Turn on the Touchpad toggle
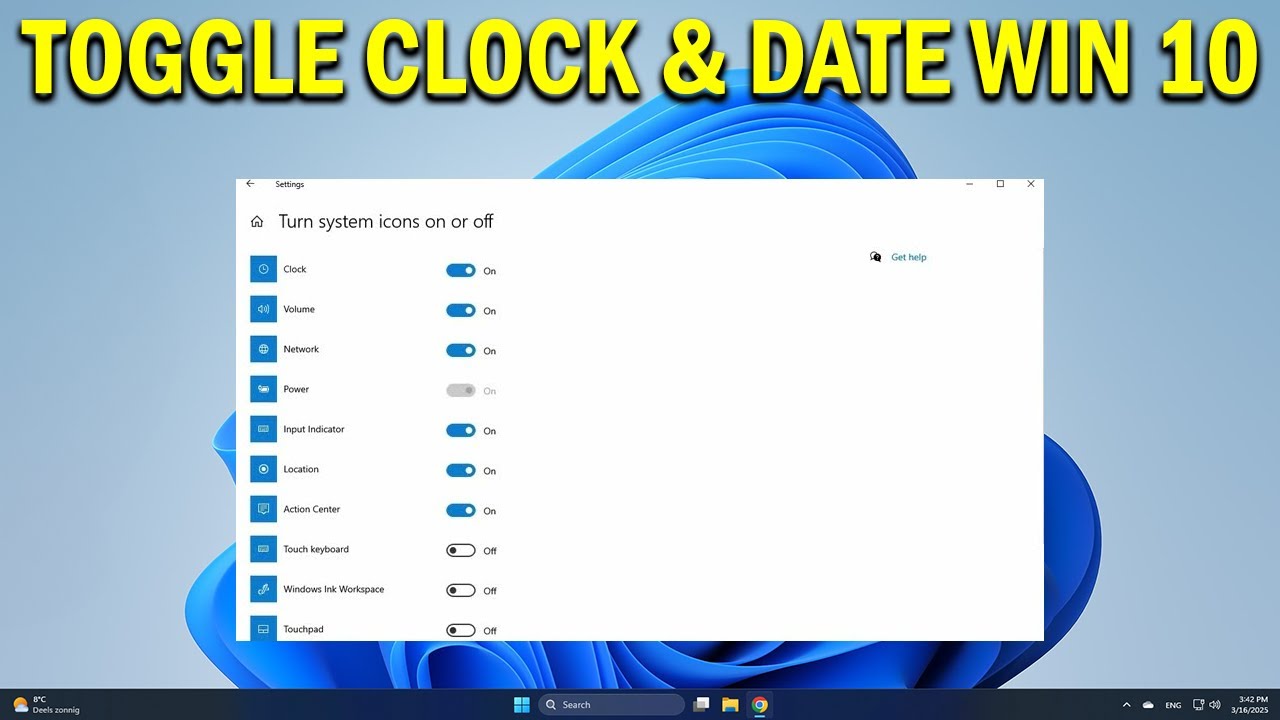1280x720 pixels. (x=461, y=630)
